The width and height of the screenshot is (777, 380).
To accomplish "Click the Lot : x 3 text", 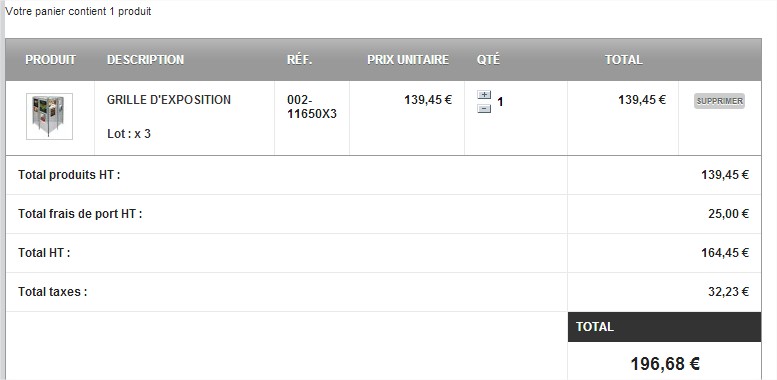I will 129,134.
